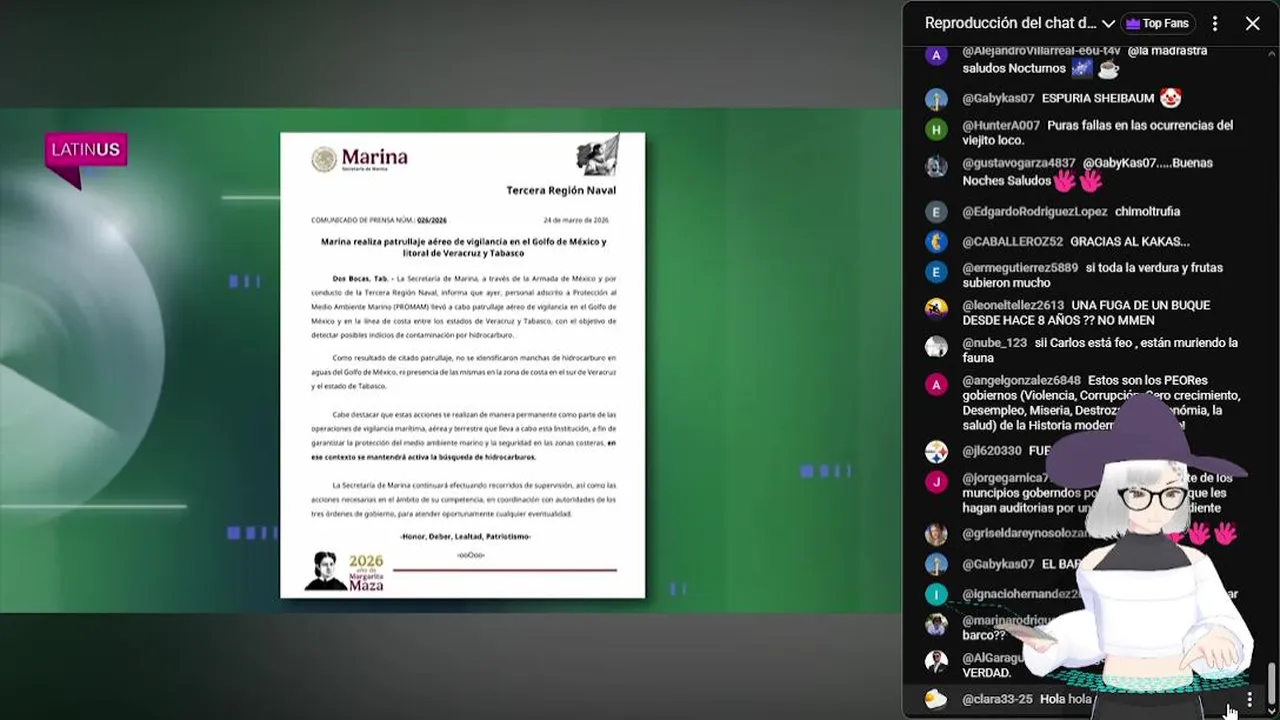Click 'Hola hola' message from @clara33-25

pos(1066,699)
